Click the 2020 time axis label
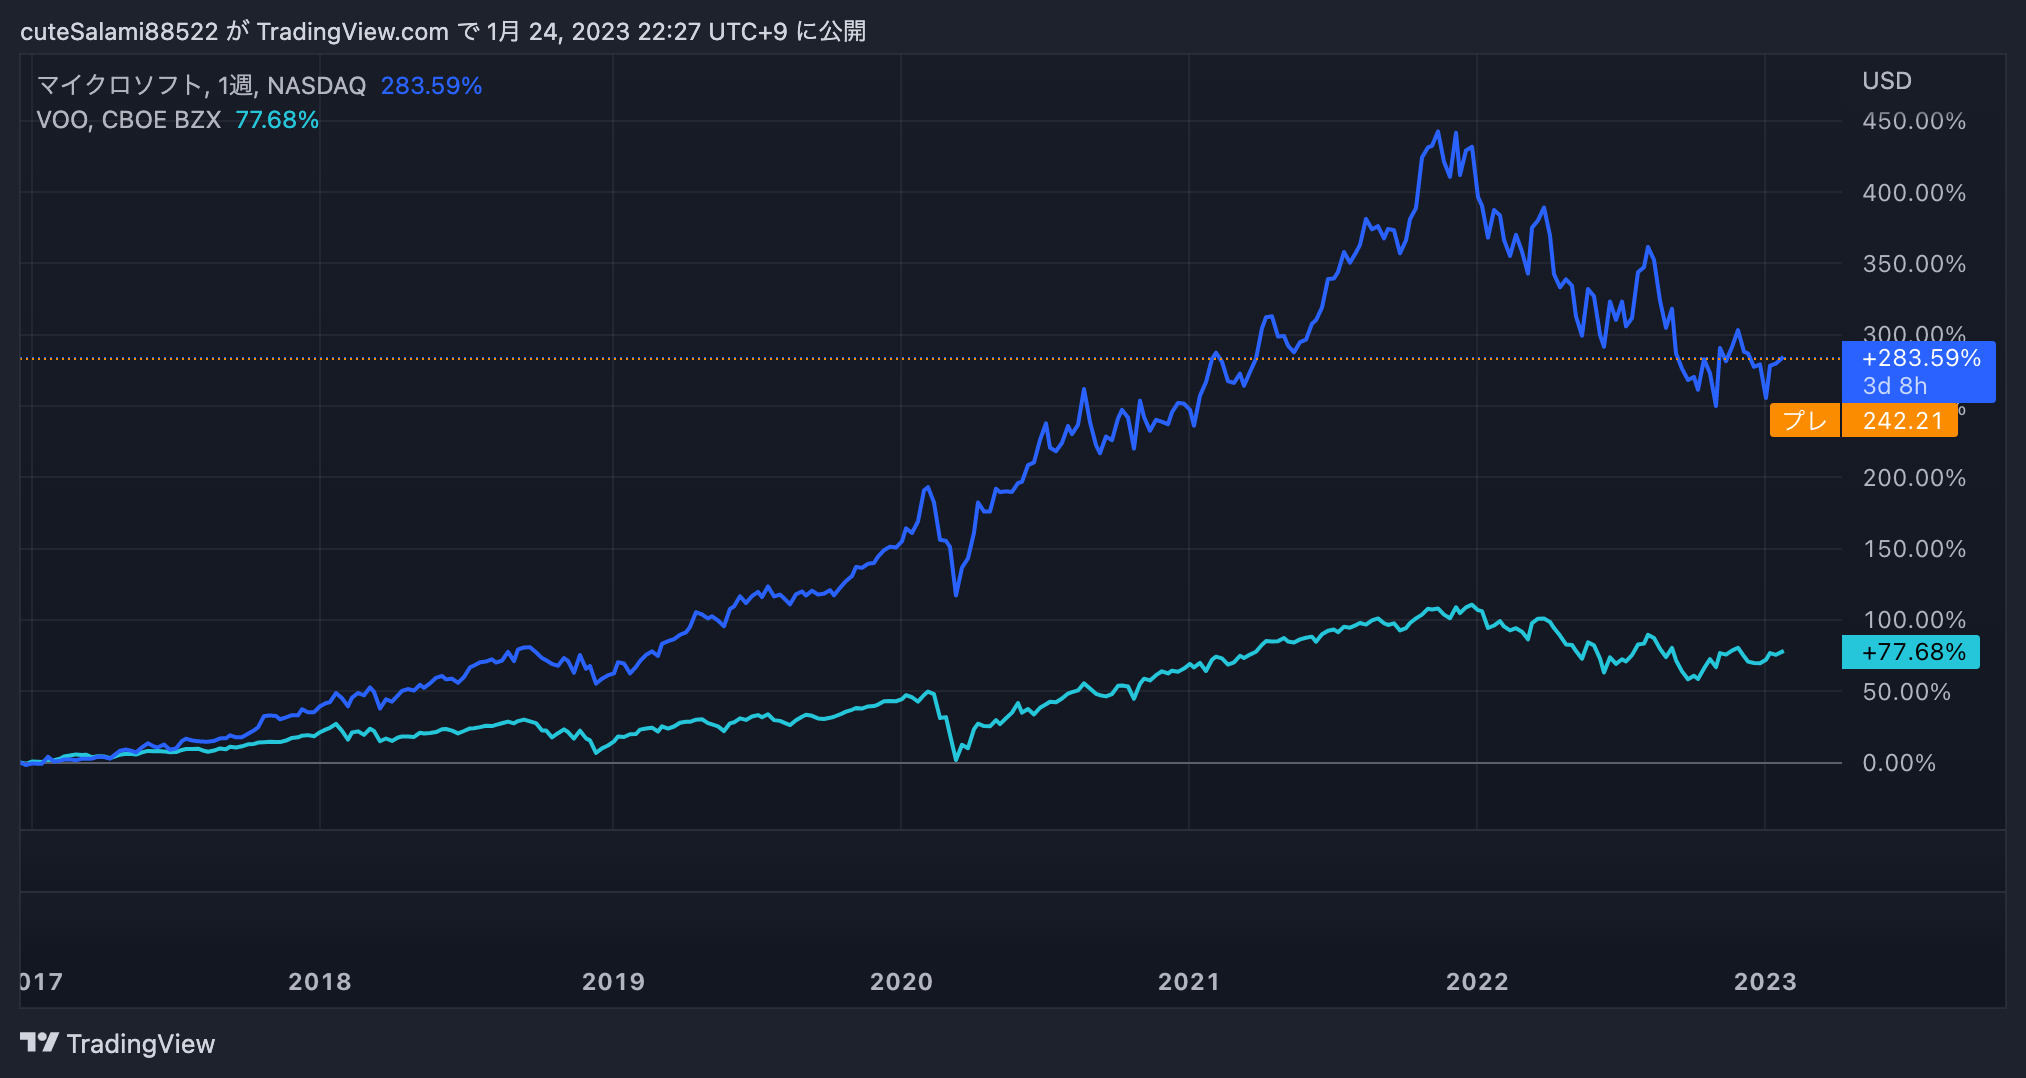 pyautogui.click(x=902, y=982)
